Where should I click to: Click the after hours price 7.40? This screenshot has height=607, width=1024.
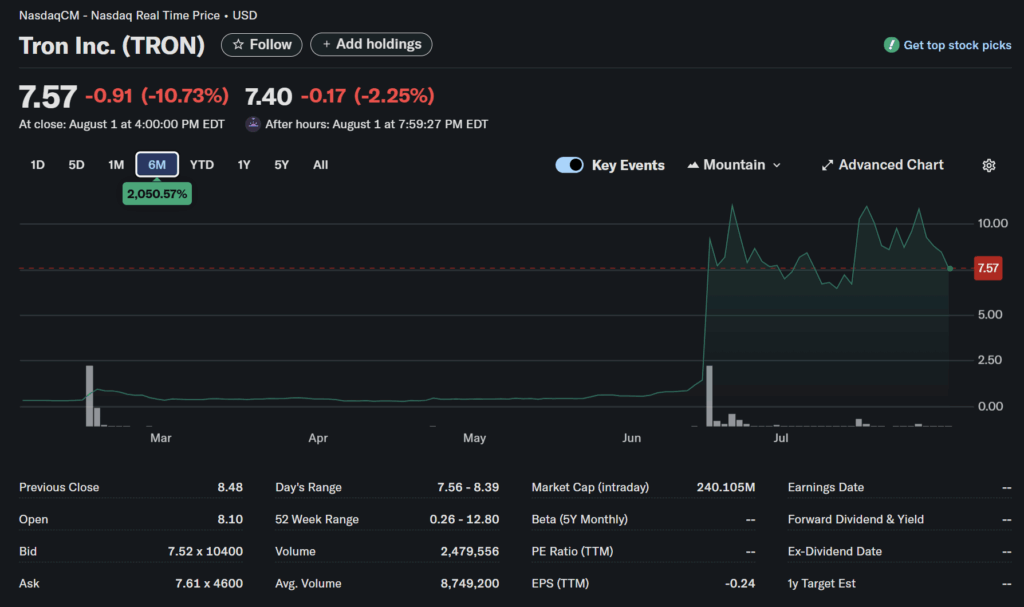pyautogui.click(x=268, y=97)
